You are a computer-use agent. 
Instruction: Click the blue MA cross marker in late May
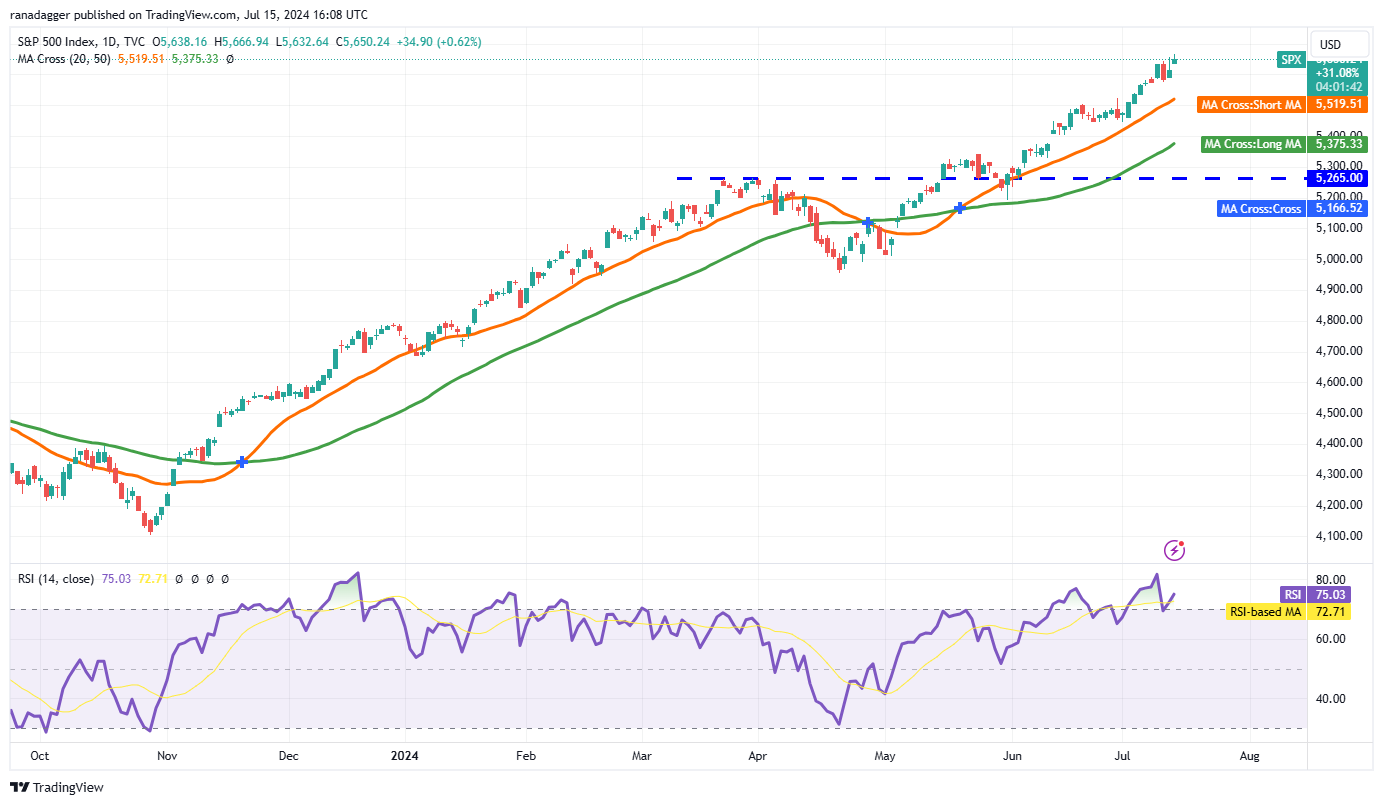pos(960,208)
